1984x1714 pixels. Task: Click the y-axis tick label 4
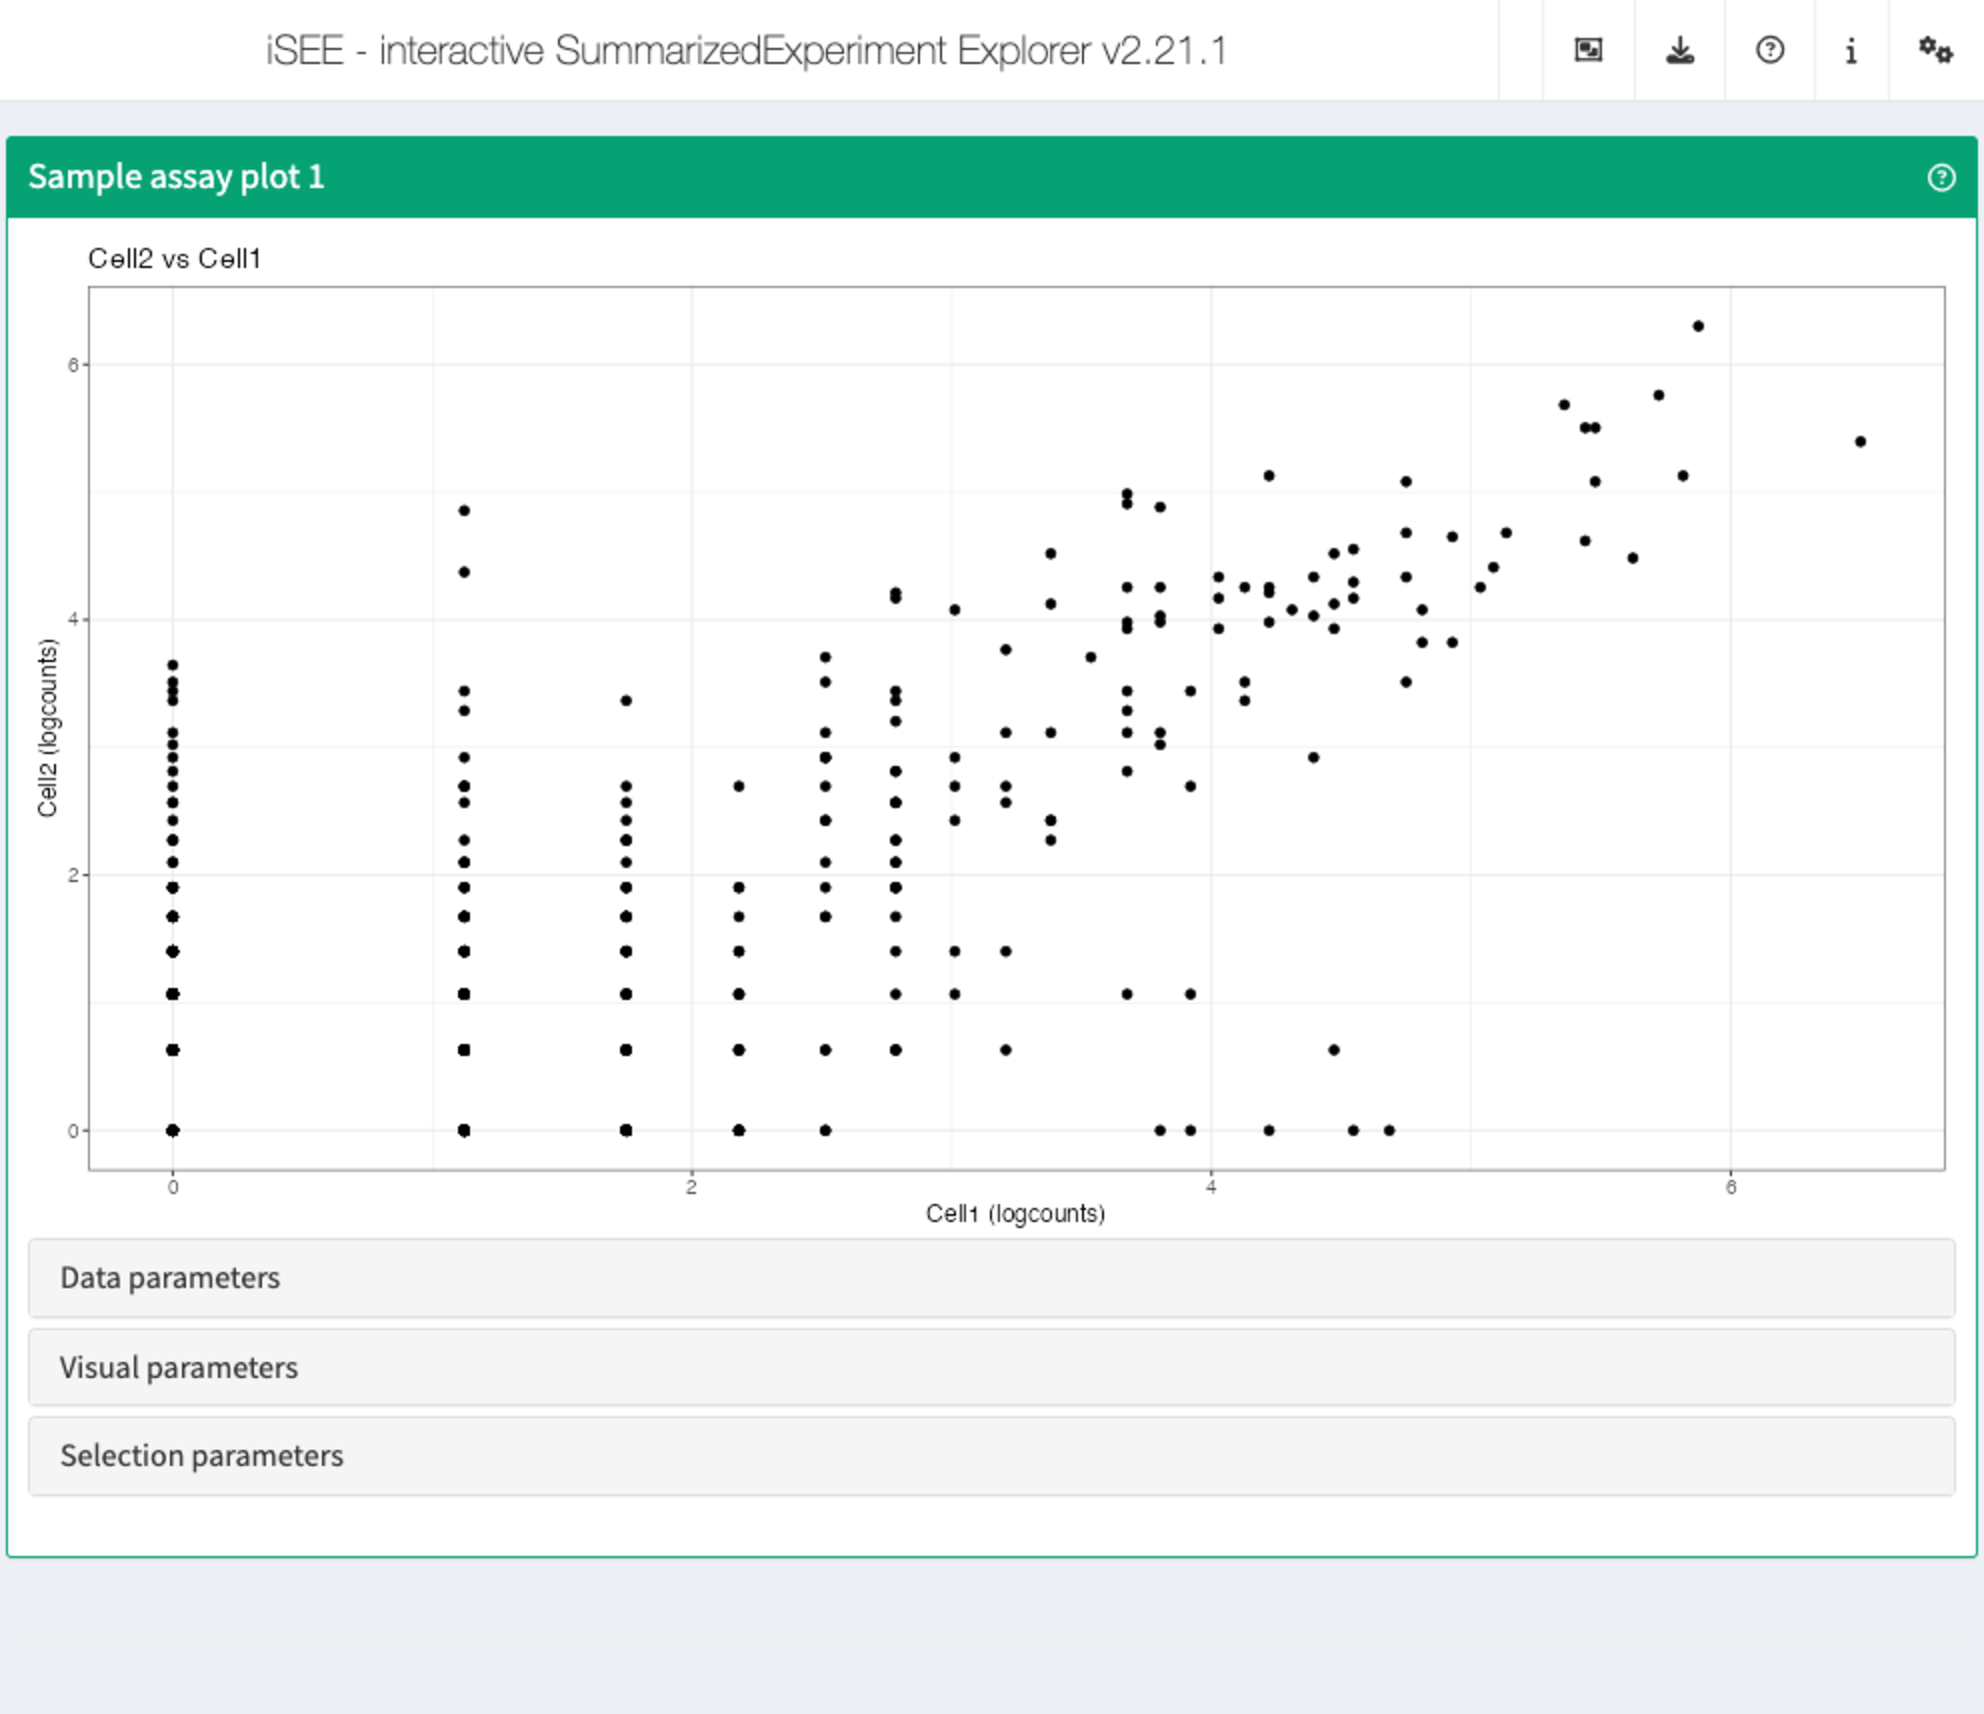coord(73,620)
